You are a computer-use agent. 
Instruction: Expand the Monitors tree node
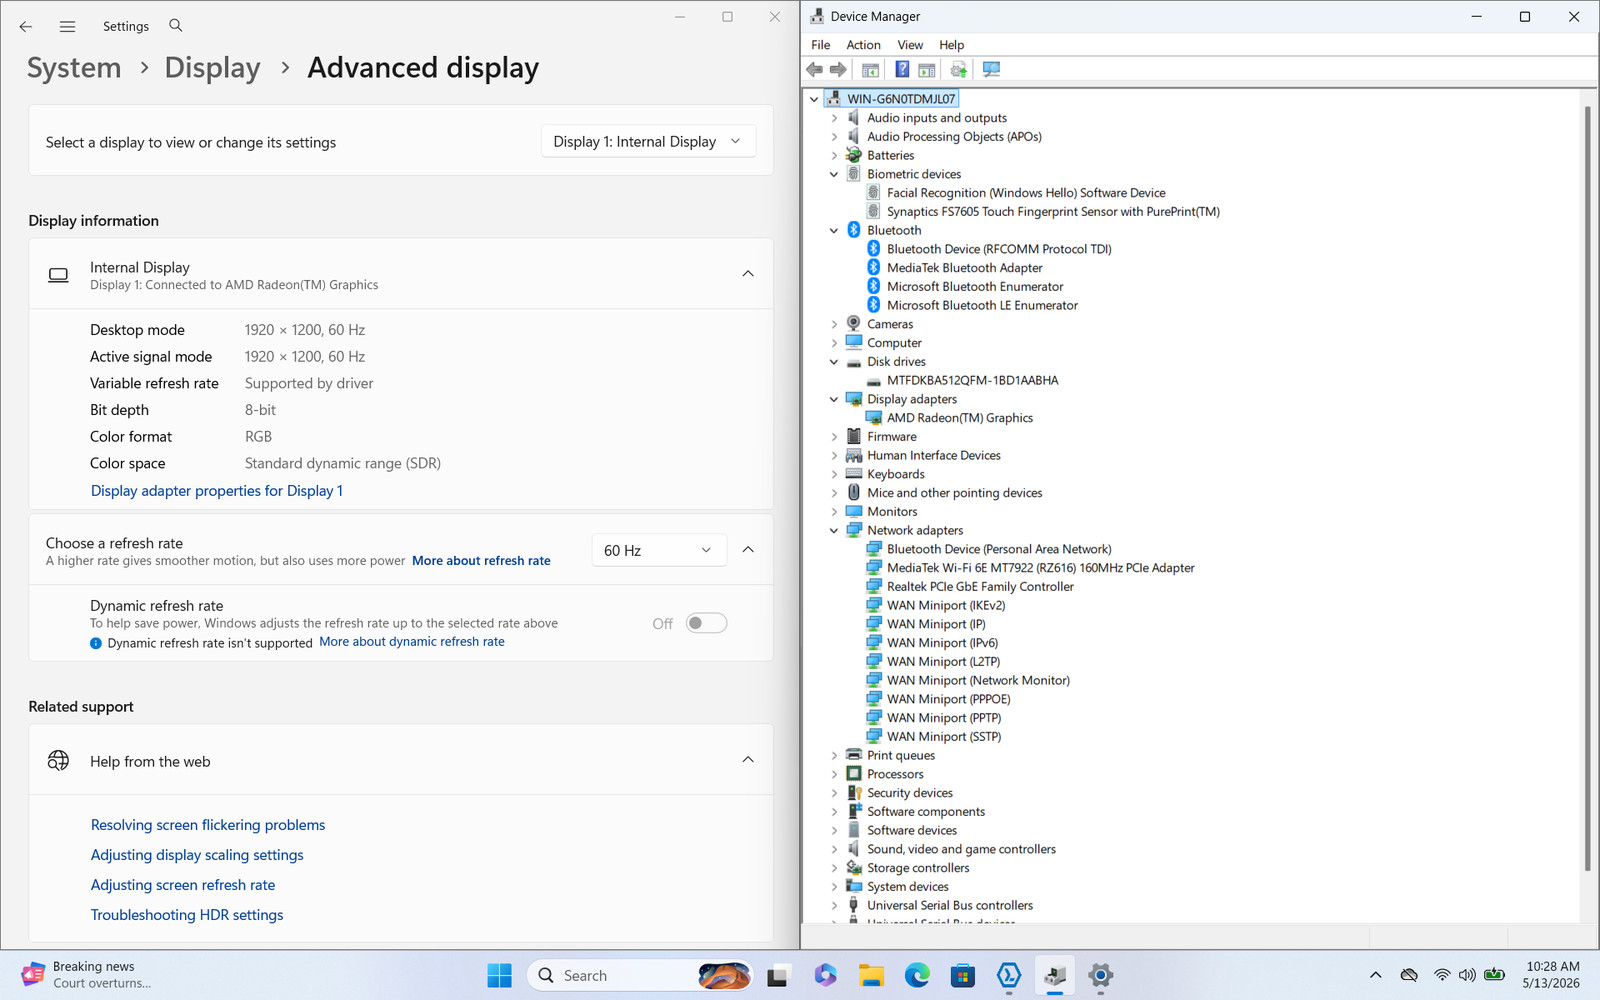point(834,512)
